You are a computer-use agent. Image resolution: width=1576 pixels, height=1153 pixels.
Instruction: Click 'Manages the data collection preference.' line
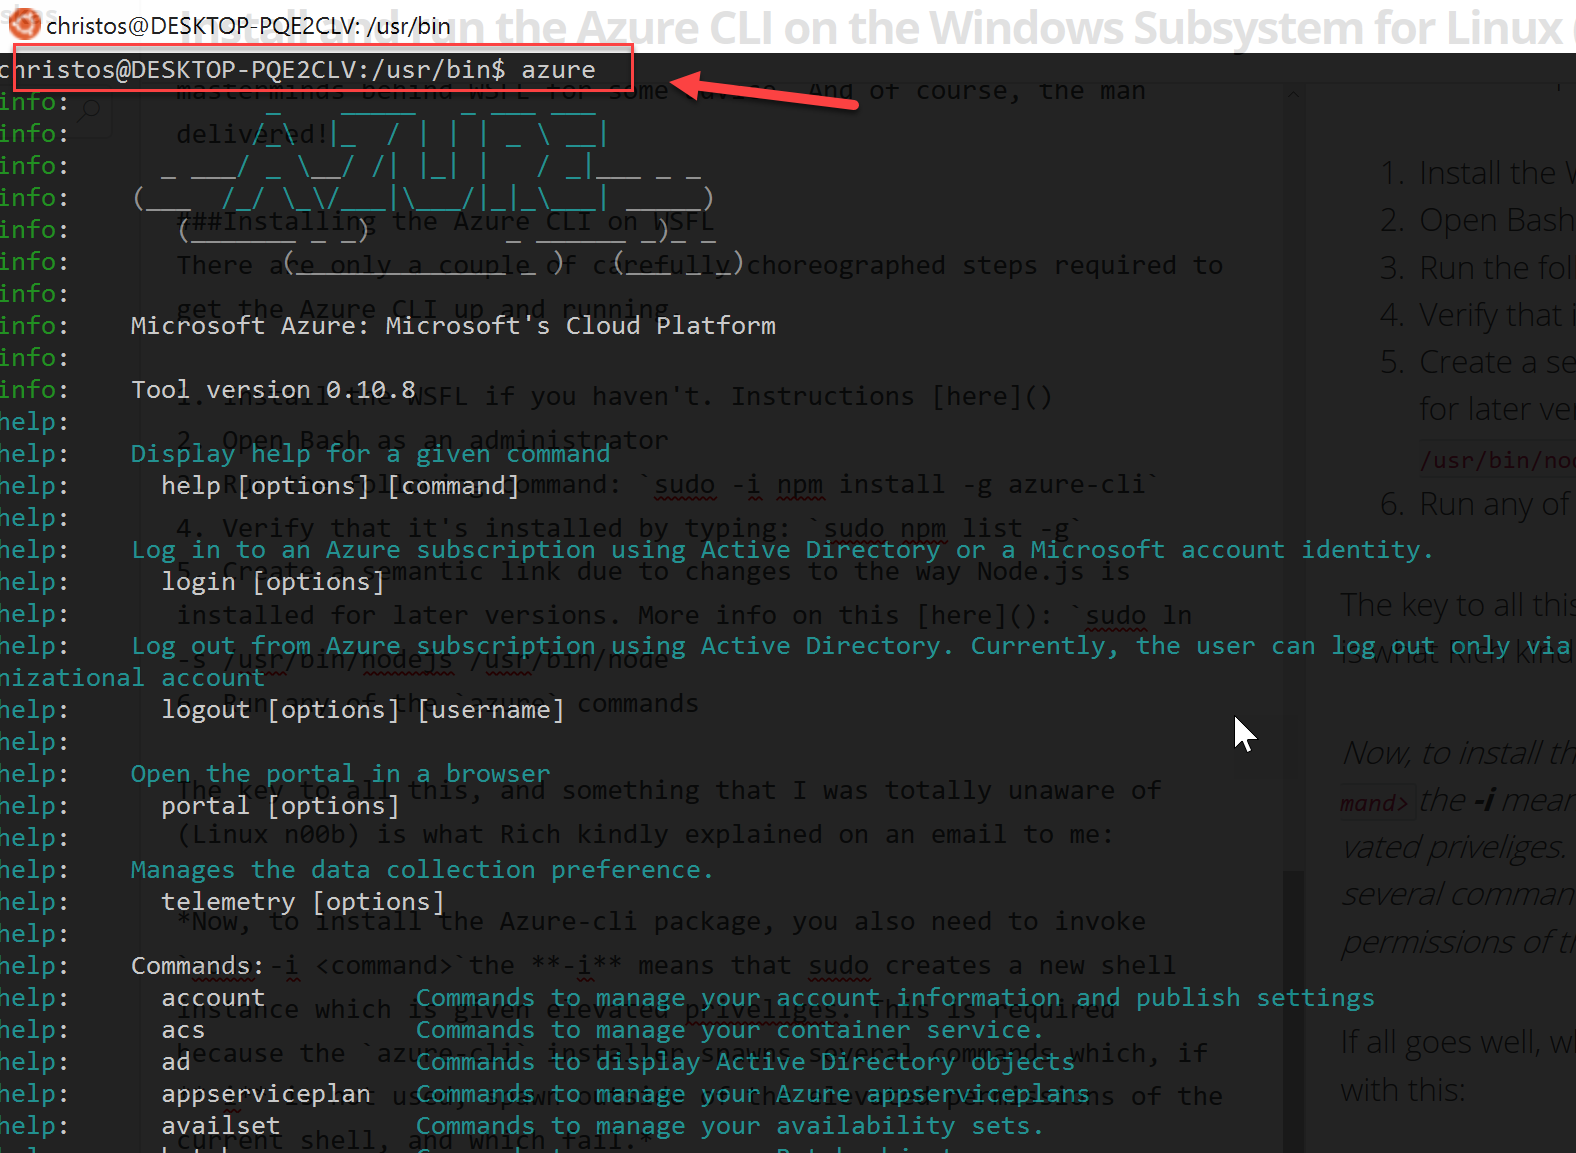422,870
